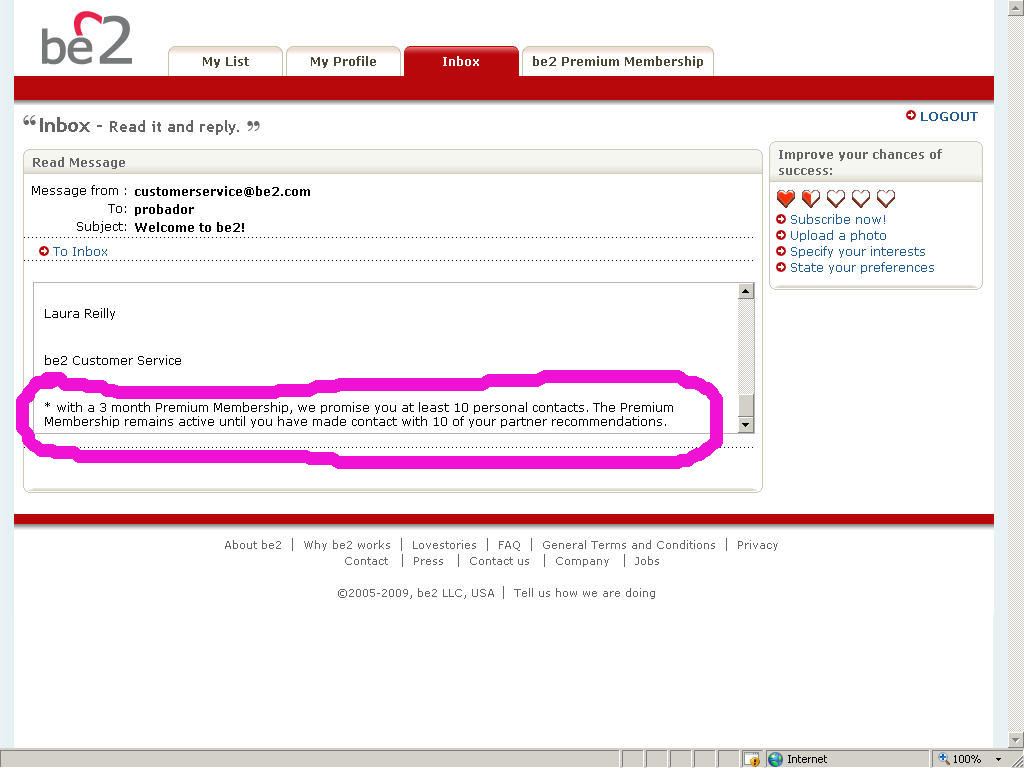Click Tell us how we are doing
This screenshot has width=1024, height=768.
coord(584,593)
